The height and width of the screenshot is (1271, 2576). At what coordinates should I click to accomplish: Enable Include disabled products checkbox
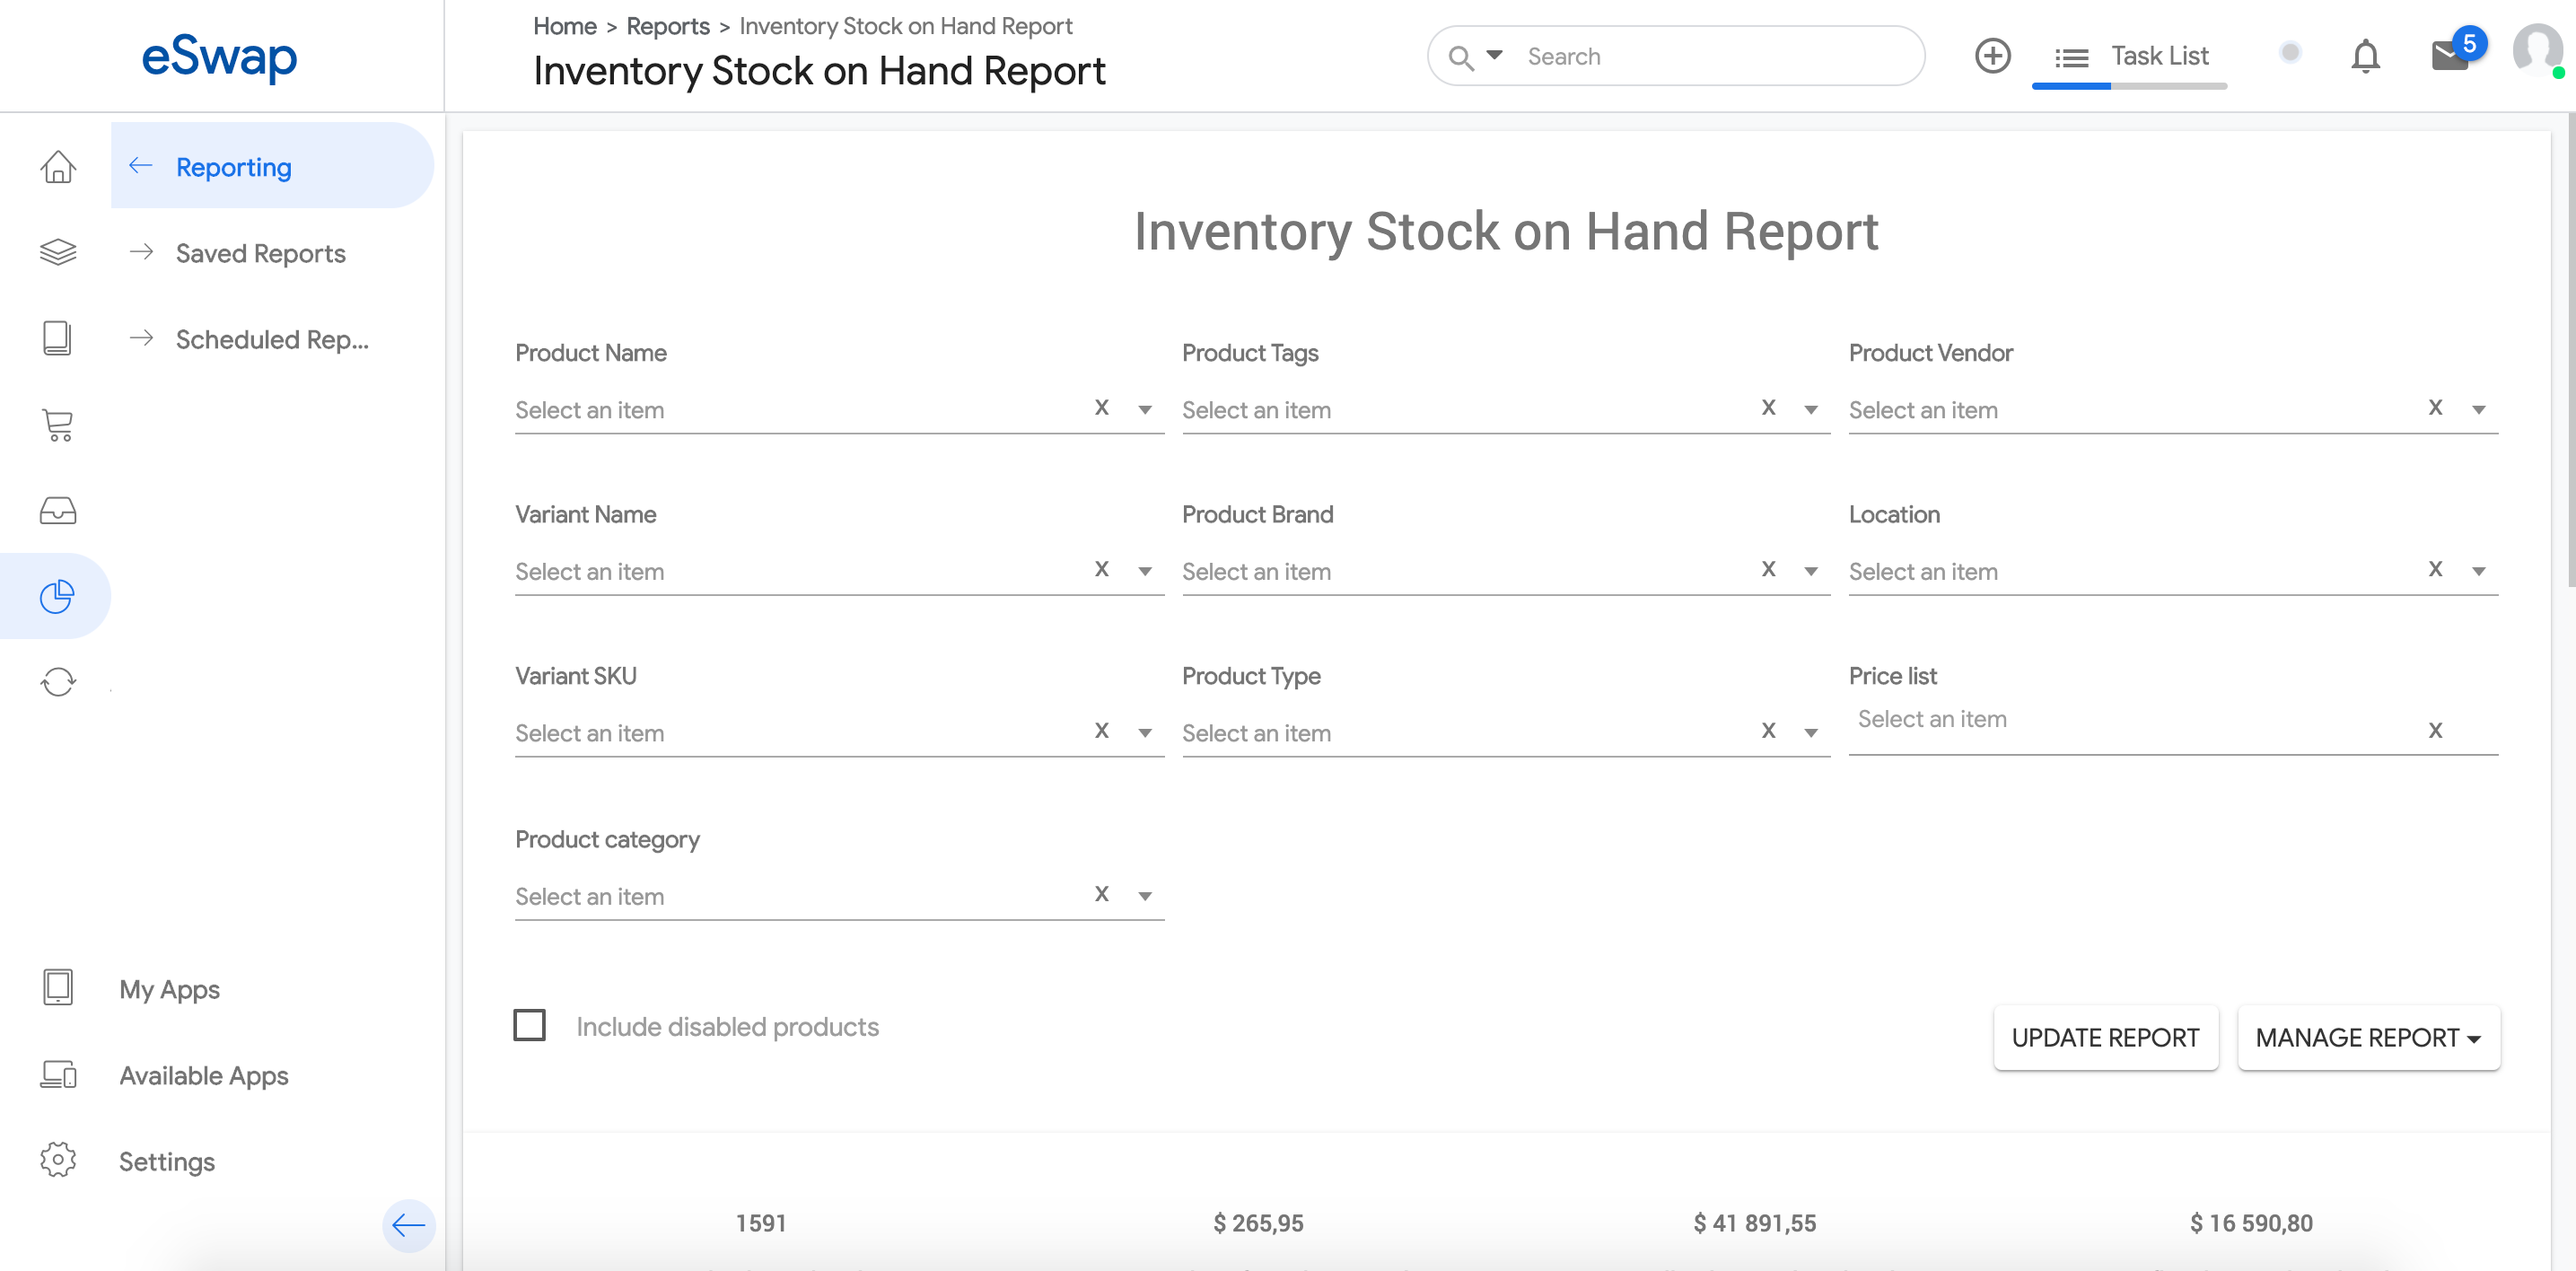[529, 1025]
